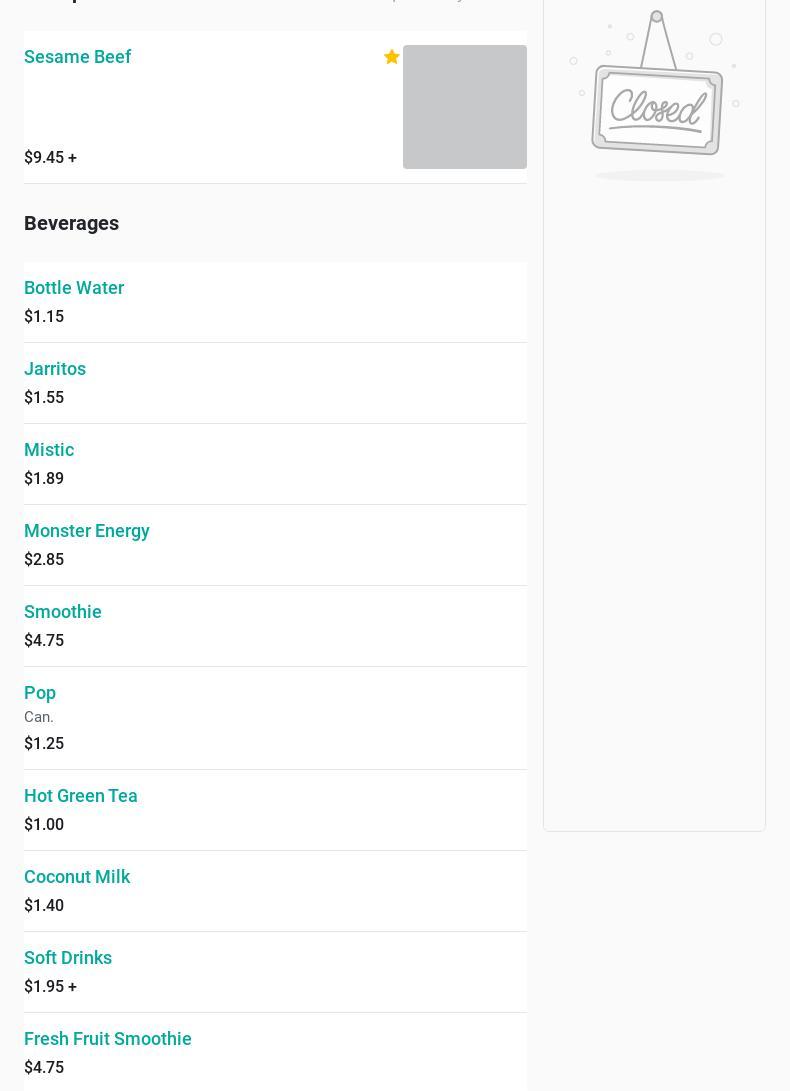Image resolution: width=790 pixels, height=1091 pixels.
Task: Click the $1.95 + Soft Drinks price
Action: [x=50, y=987]
